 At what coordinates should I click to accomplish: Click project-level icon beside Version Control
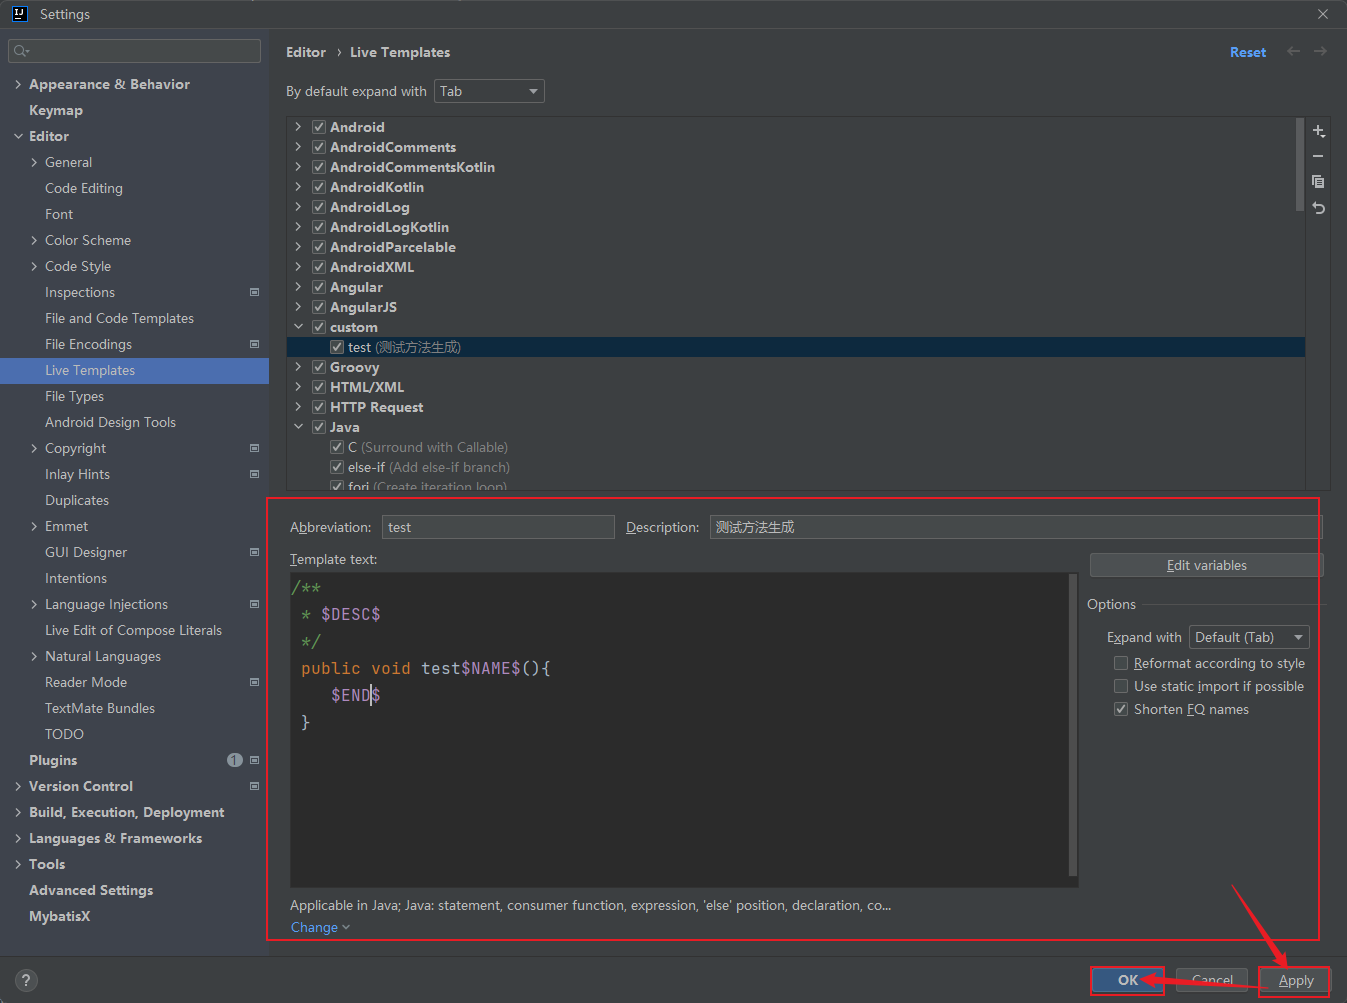(x=254, y=786)
